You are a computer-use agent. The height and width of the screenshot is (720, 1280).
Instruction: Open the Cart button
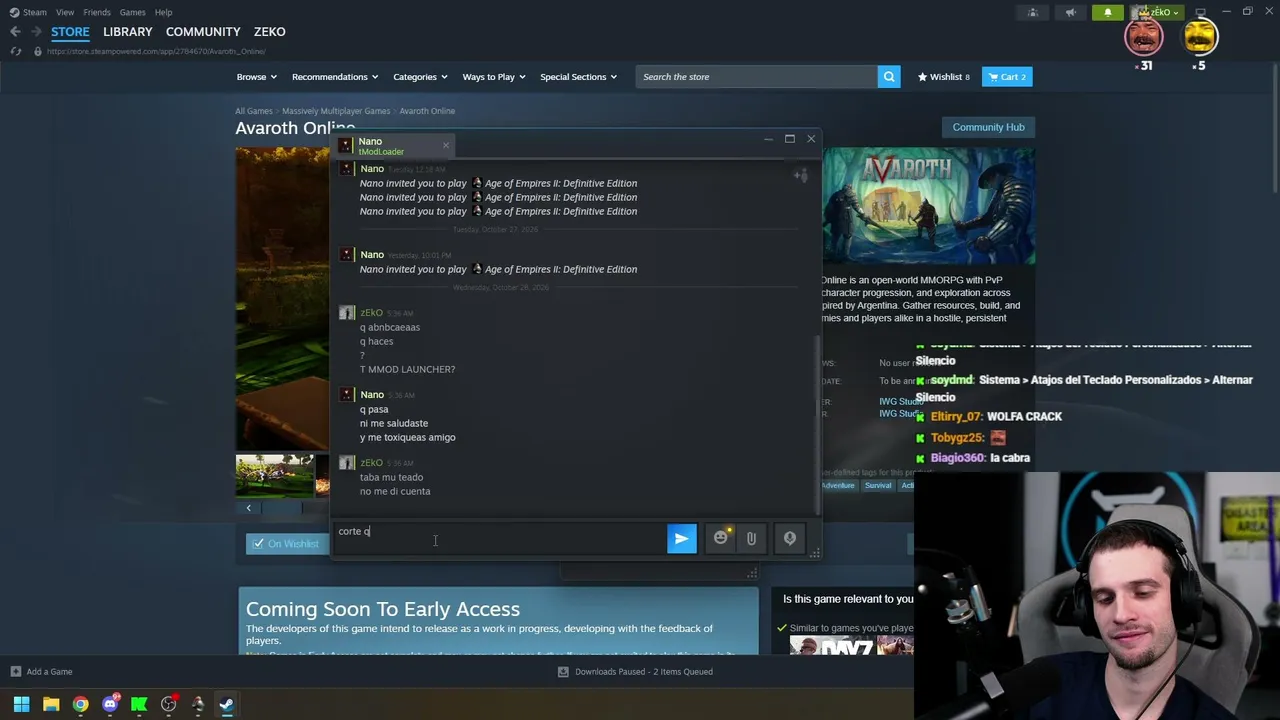coord(1007,77)
